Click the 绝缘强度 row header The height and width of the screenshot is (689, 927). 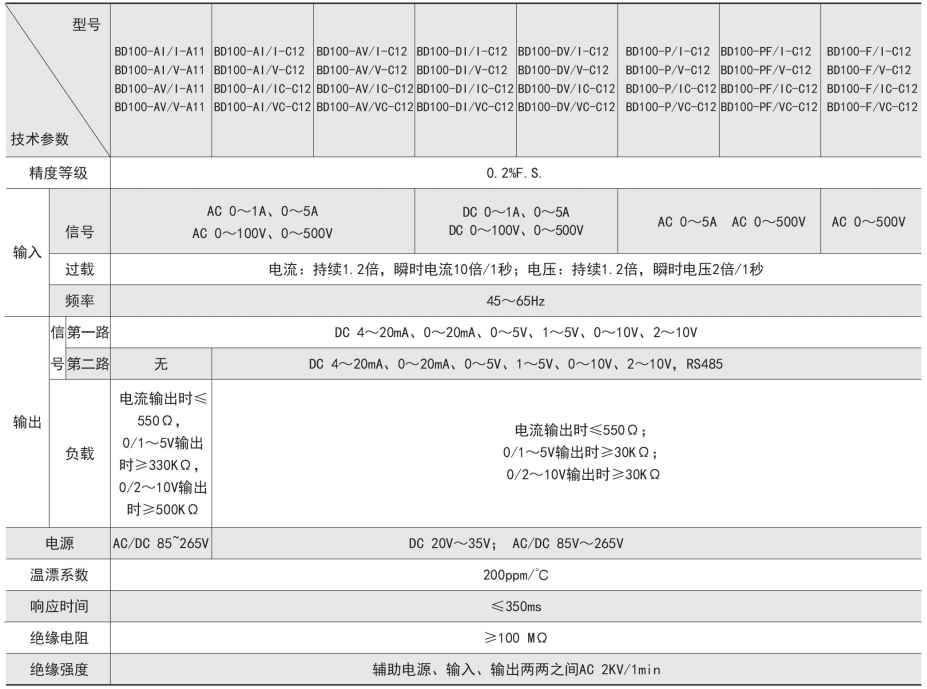point(59,669)
